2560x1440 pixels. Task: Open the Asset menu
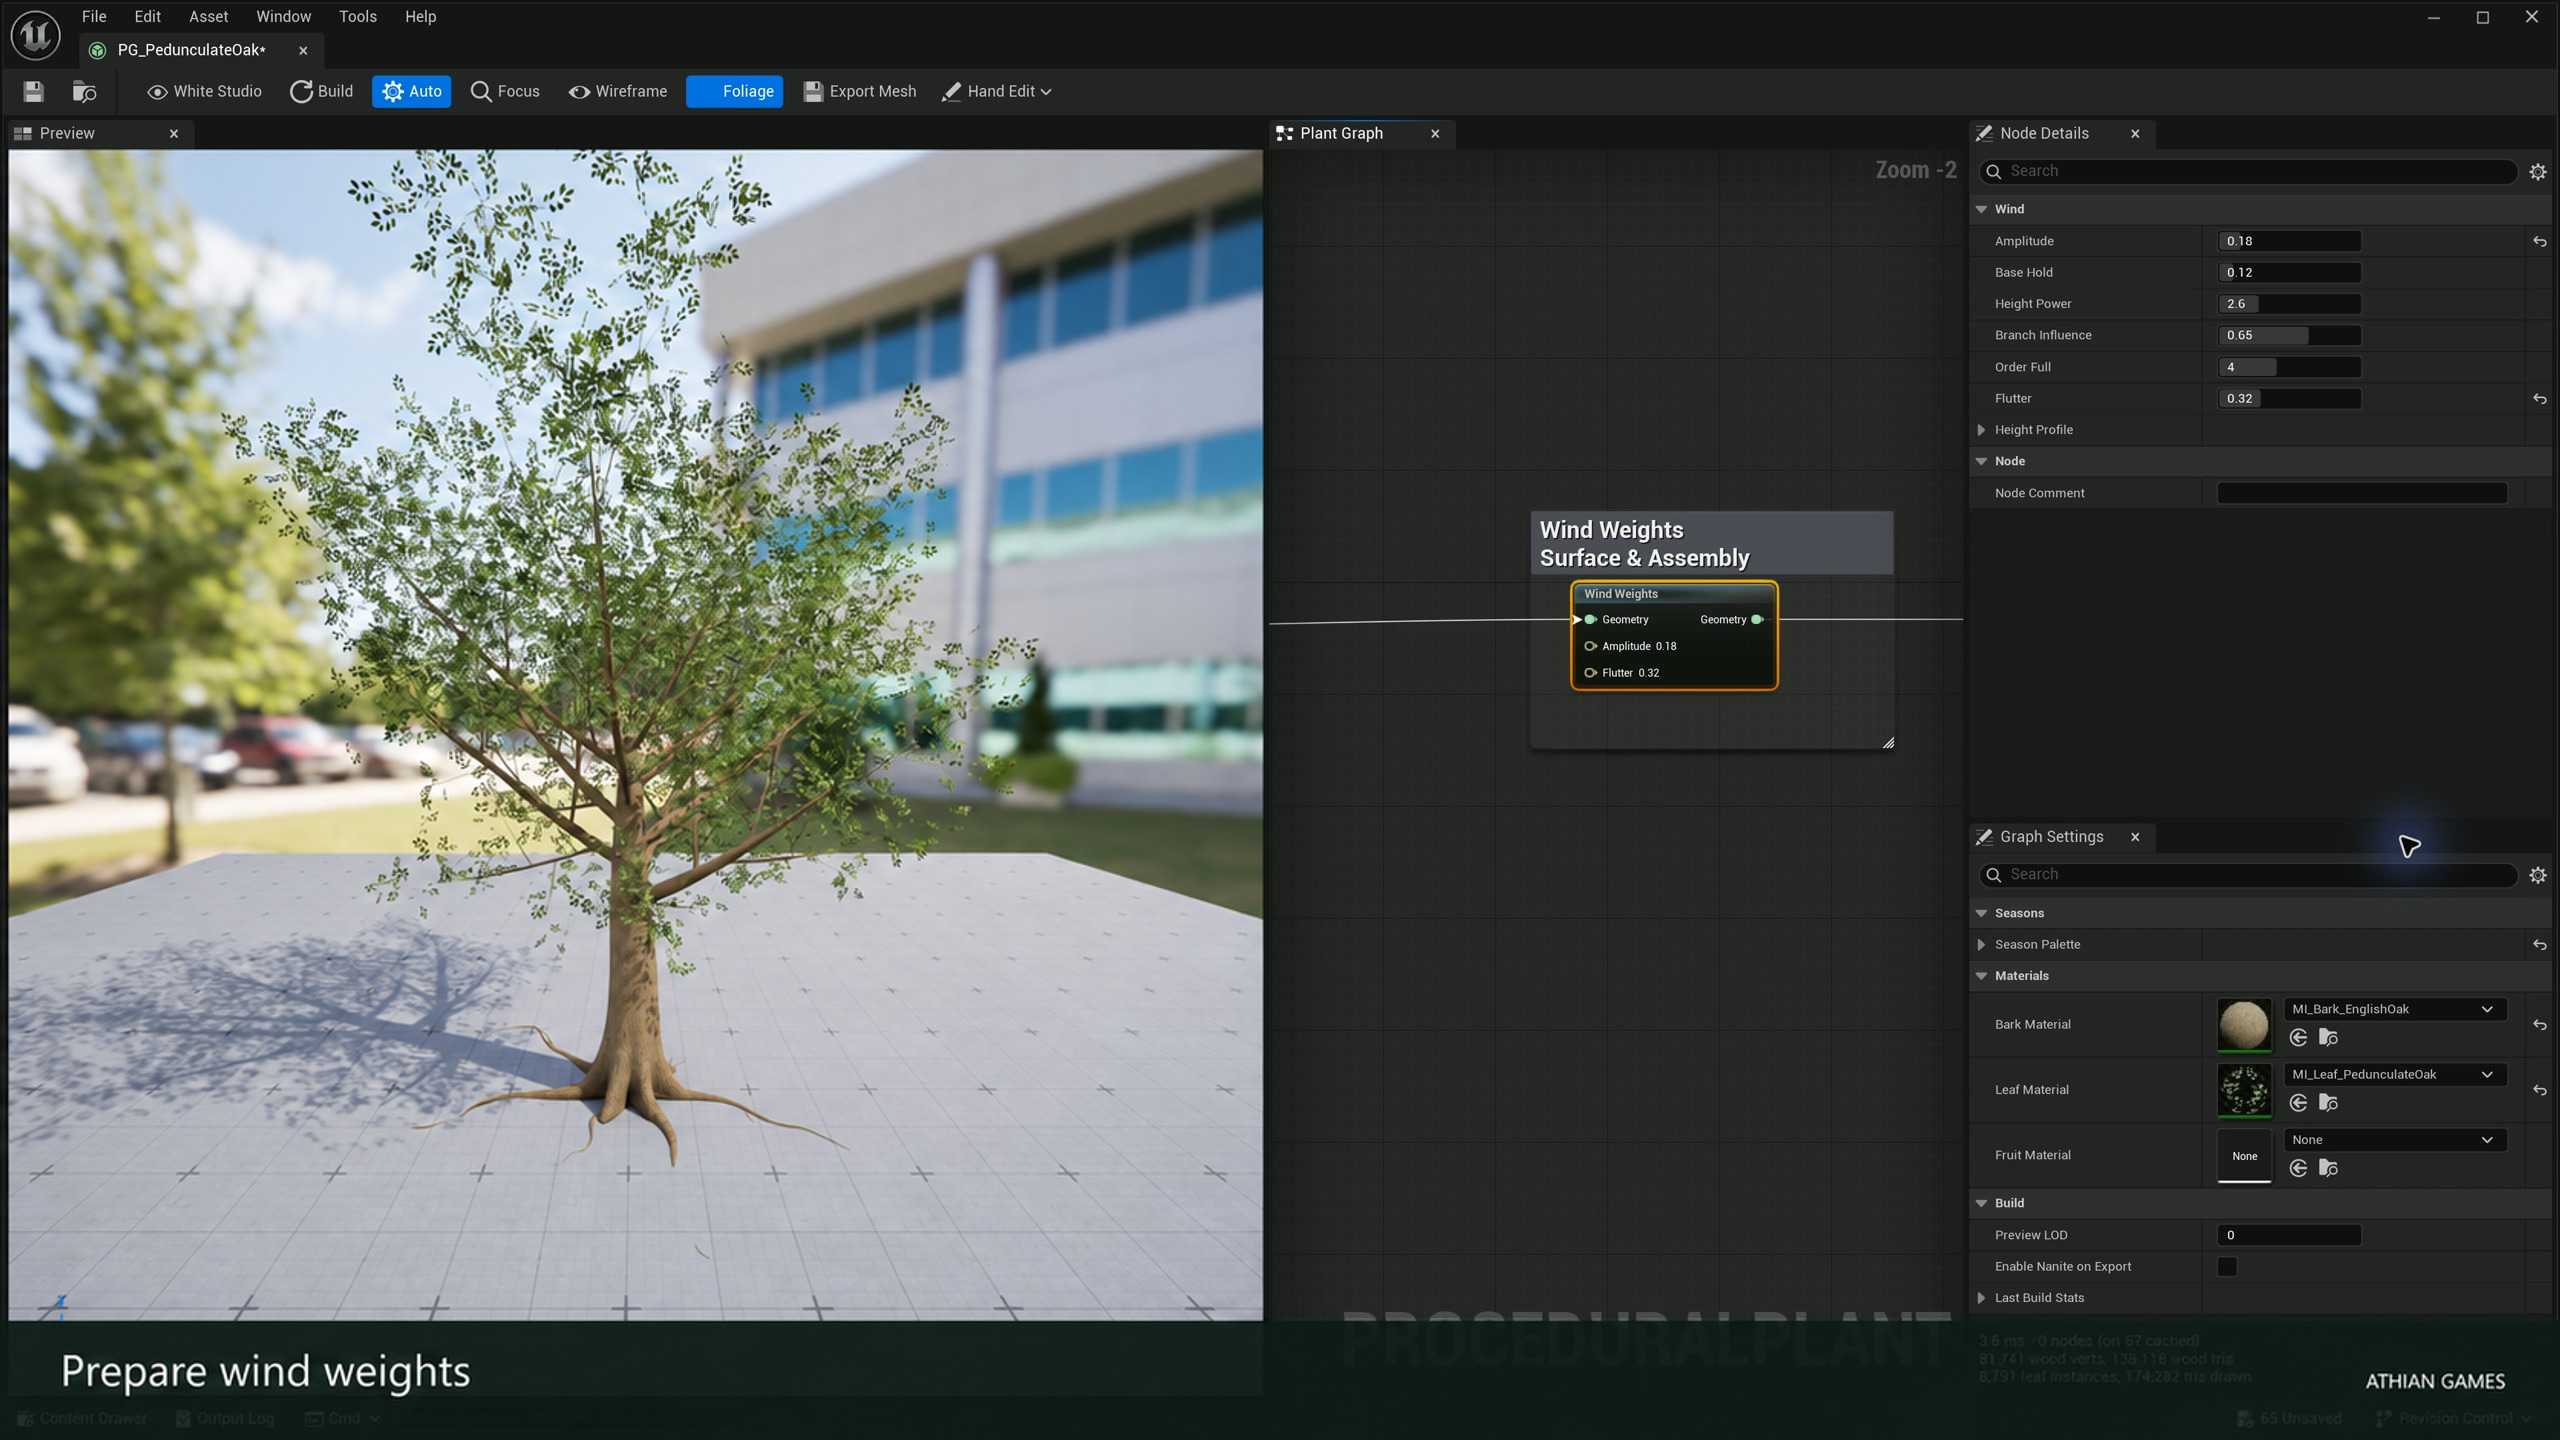(x=208, y=16)
